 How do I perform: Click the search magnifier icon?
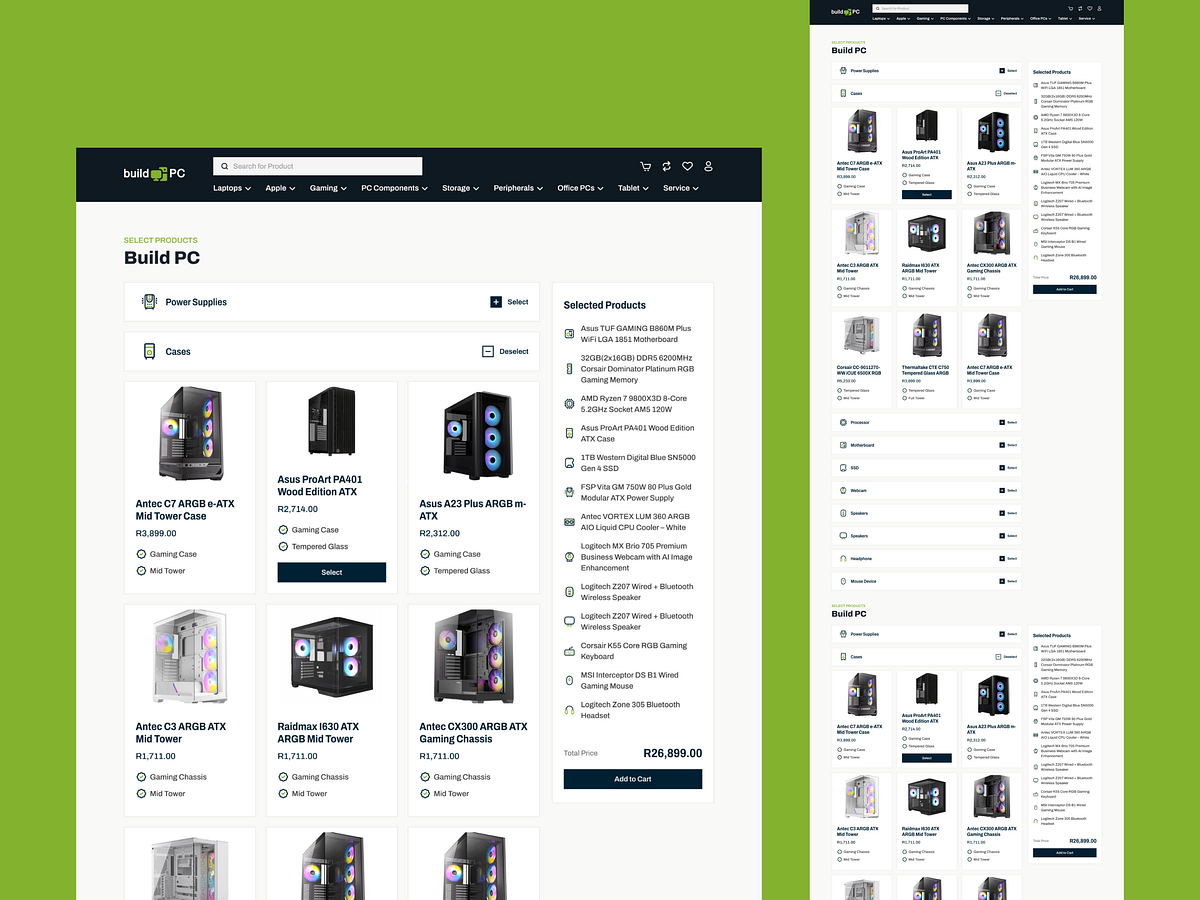click(x=226, y=166)
